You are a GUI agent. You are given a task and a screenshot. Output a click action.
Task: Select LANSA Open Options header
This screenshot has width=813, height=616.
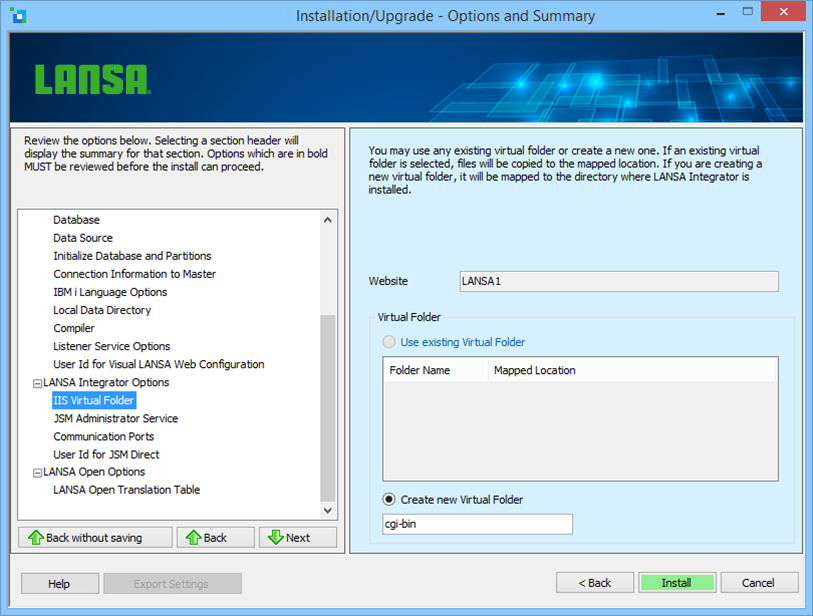[x=94, y=472]
